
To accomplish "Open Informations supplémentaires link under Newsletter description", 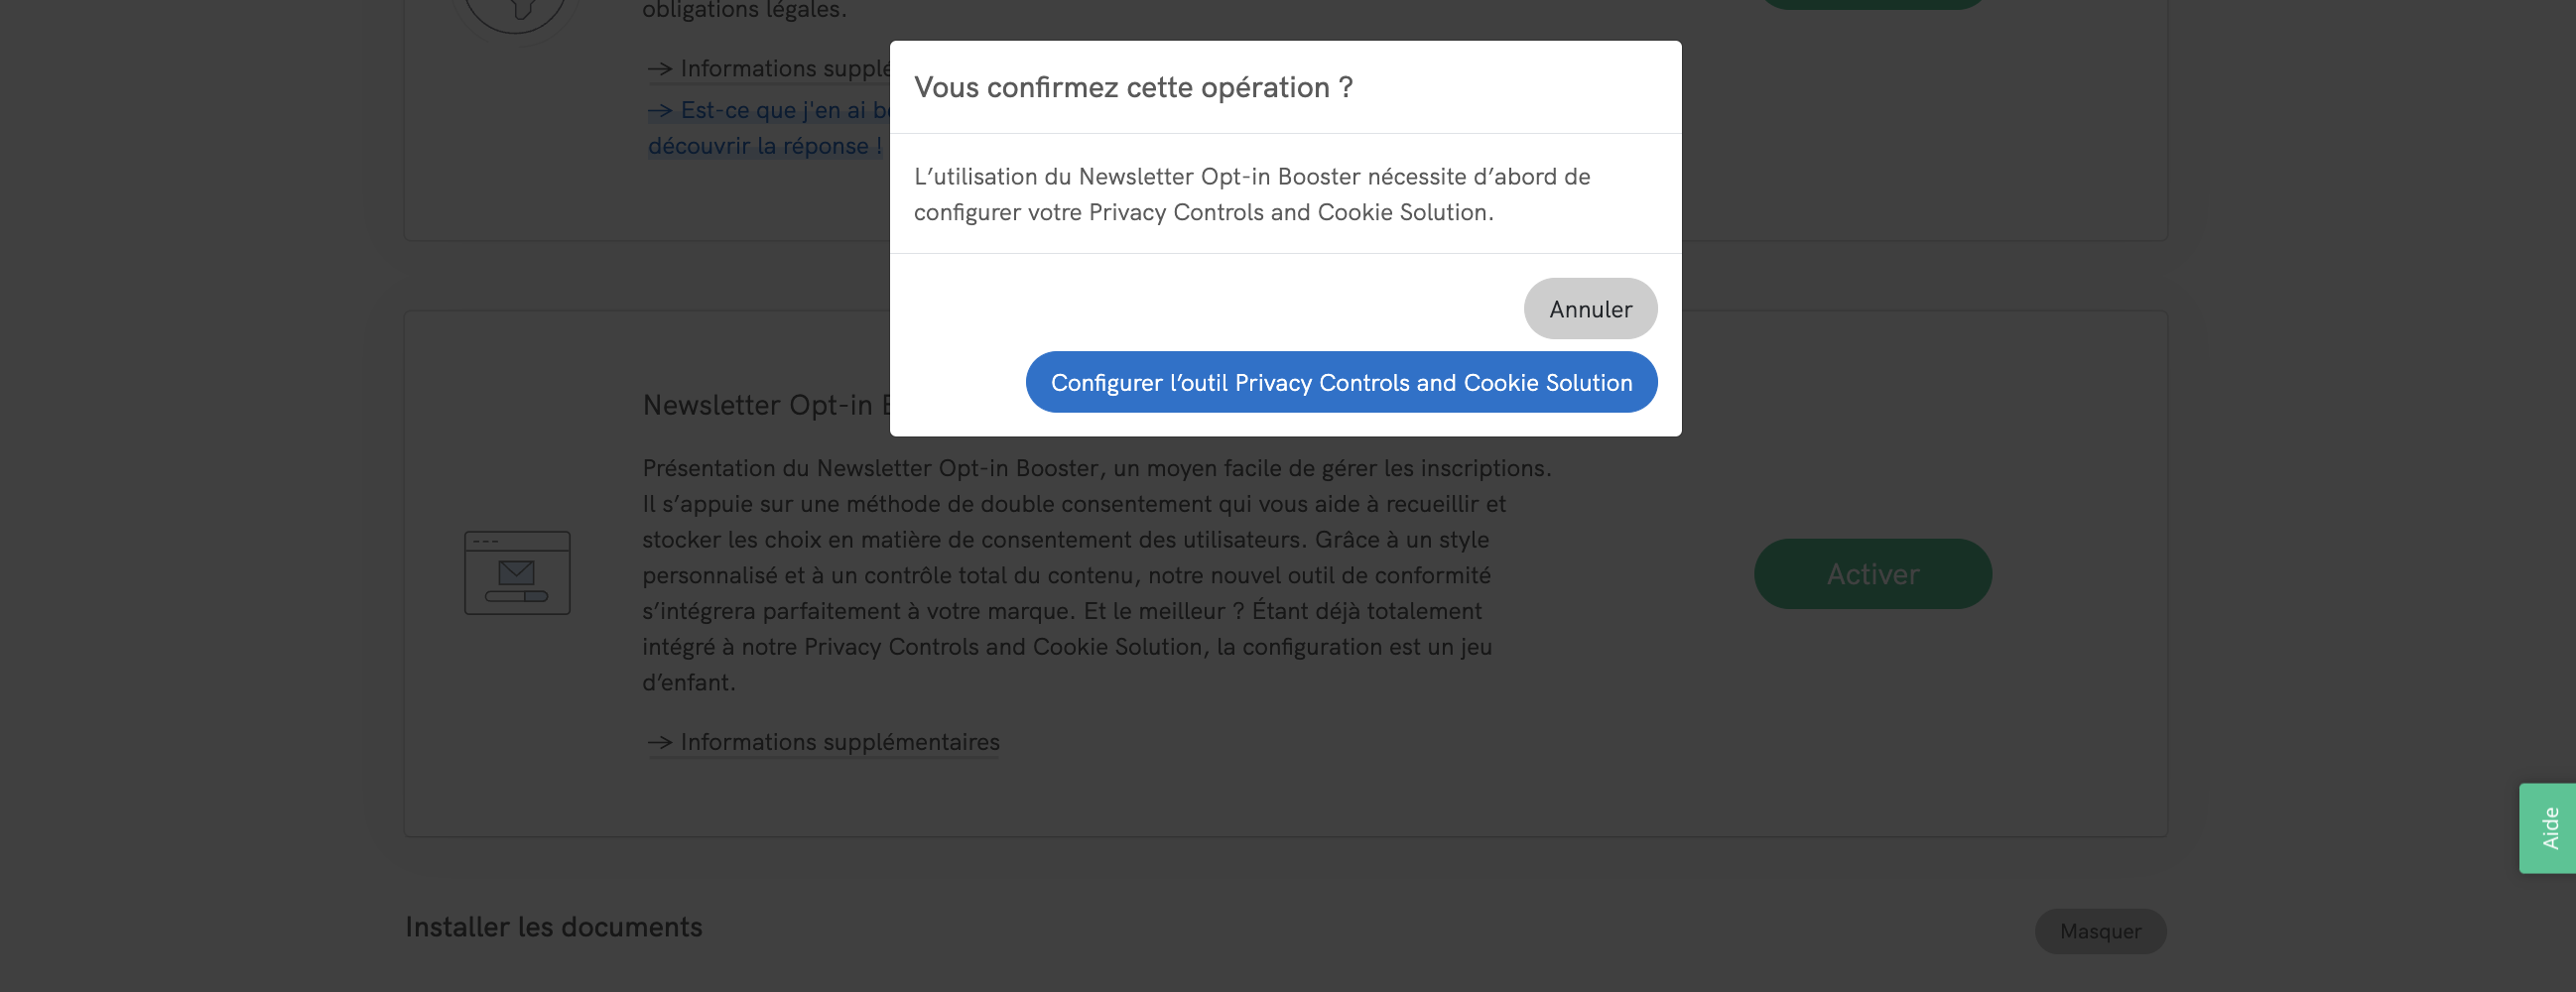I will tap(839, 742).
